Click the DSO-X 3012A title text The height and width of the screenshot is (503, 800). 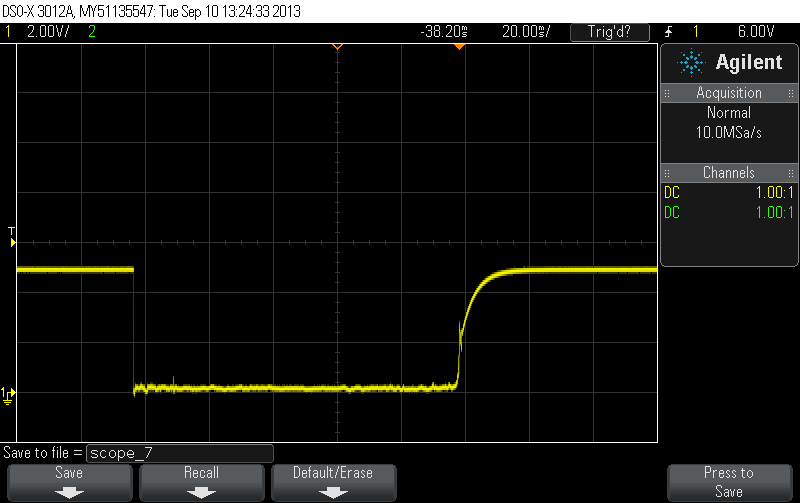[39, 11]
